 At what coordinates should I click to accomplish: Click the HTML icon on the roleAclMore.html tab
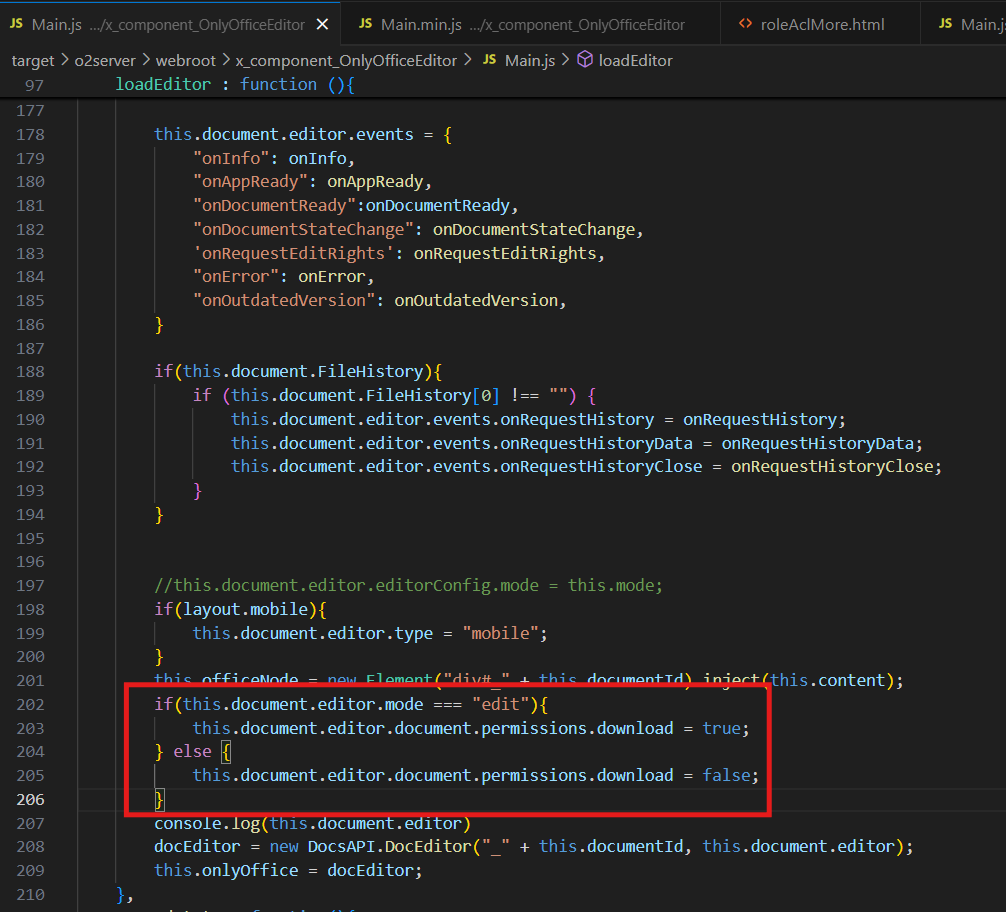(745, 24)
